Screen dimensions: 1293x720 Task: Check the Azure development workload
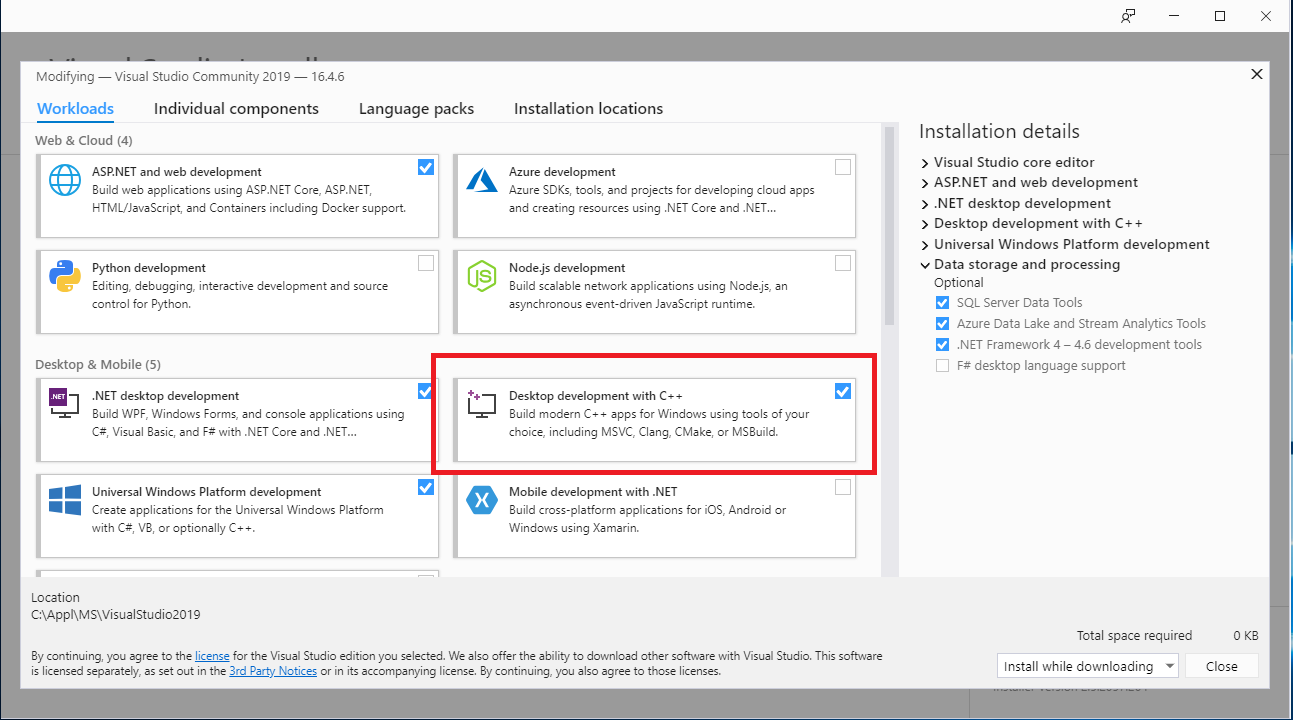pyautogui.click(x=843, y=167)
